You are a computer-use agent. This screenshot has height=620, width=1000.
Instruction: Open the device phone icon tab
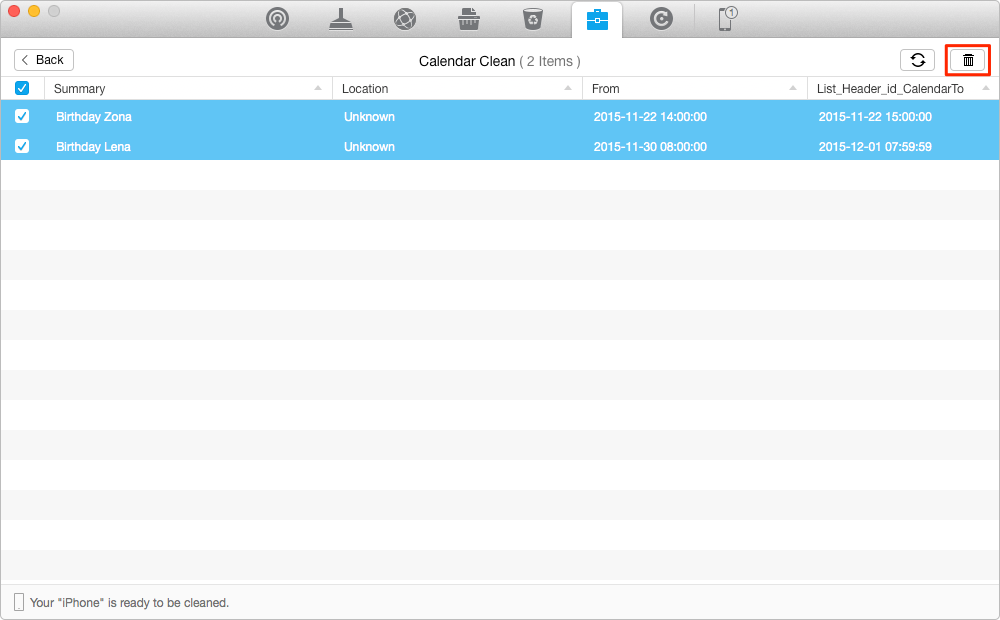(x=727, y=18)
